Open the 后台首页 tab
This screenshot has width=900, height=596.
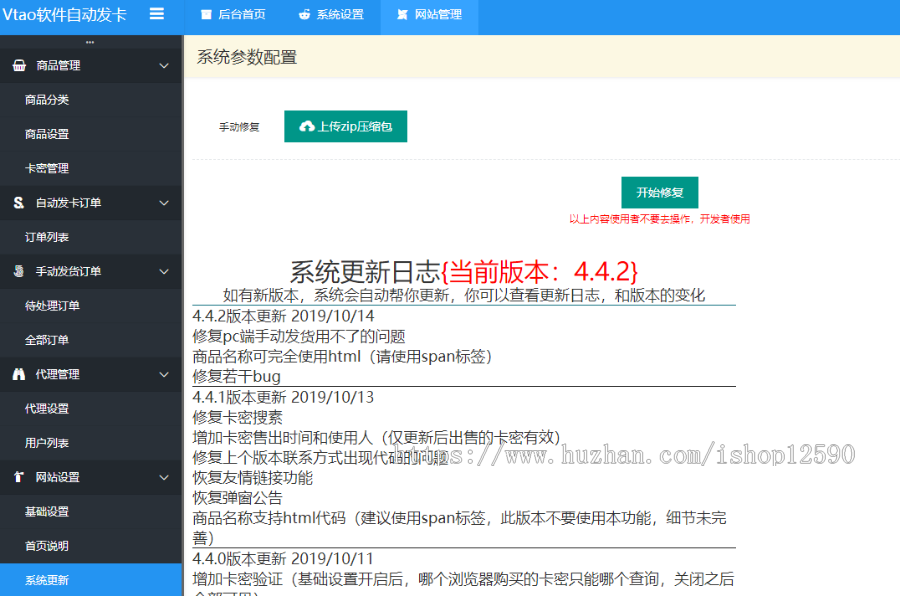click(233, 14)
